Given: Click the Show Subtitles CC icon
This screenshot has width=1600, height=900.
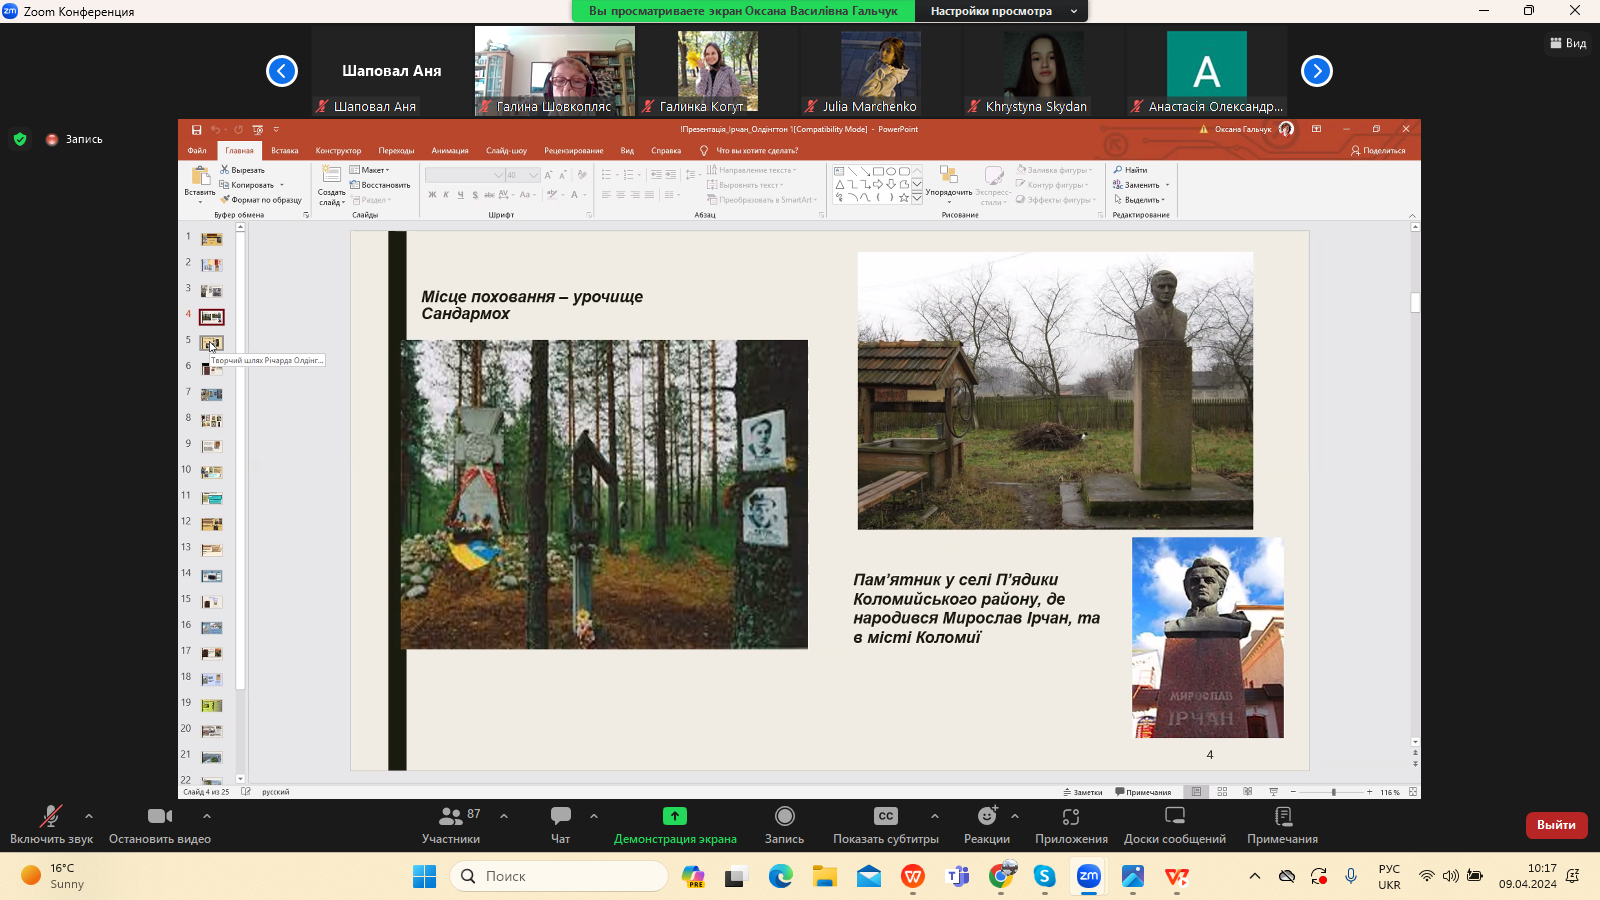Looking at the screenshot, I should (x=885, y=816).
